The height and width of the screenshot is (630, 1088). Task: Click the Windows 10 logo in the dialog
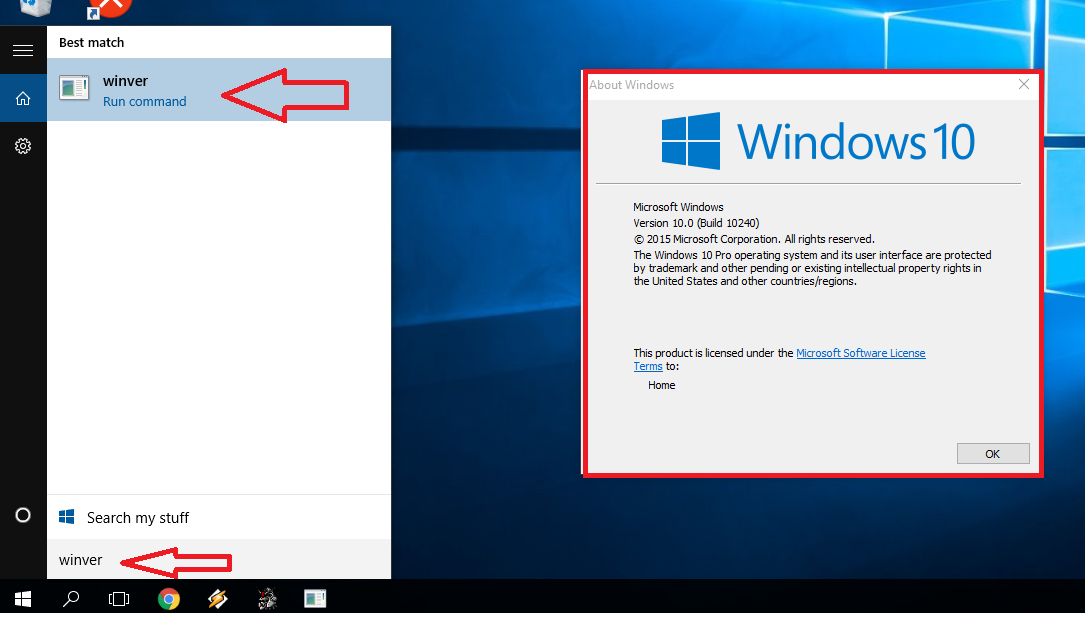coord(818,141)
